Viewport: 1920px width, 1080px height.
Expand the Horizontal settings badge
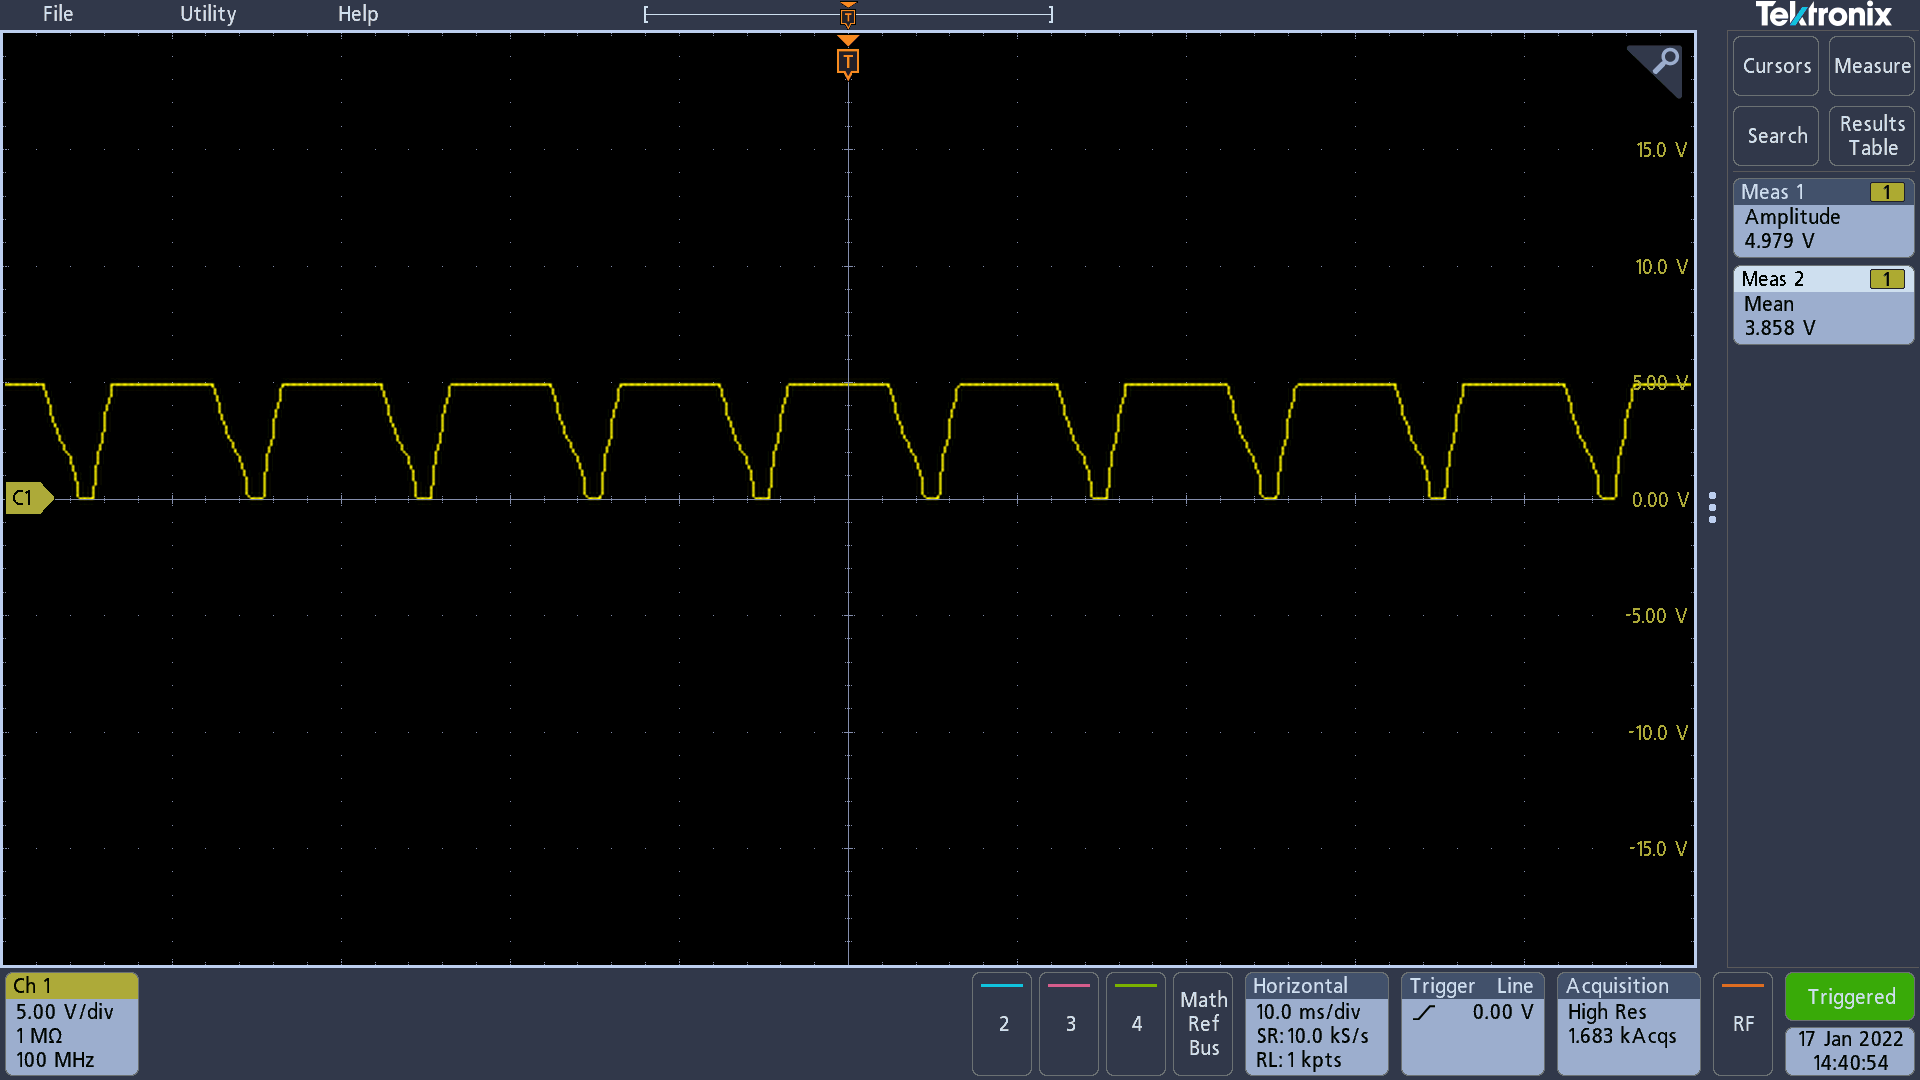click(x=1316, y=1023)
